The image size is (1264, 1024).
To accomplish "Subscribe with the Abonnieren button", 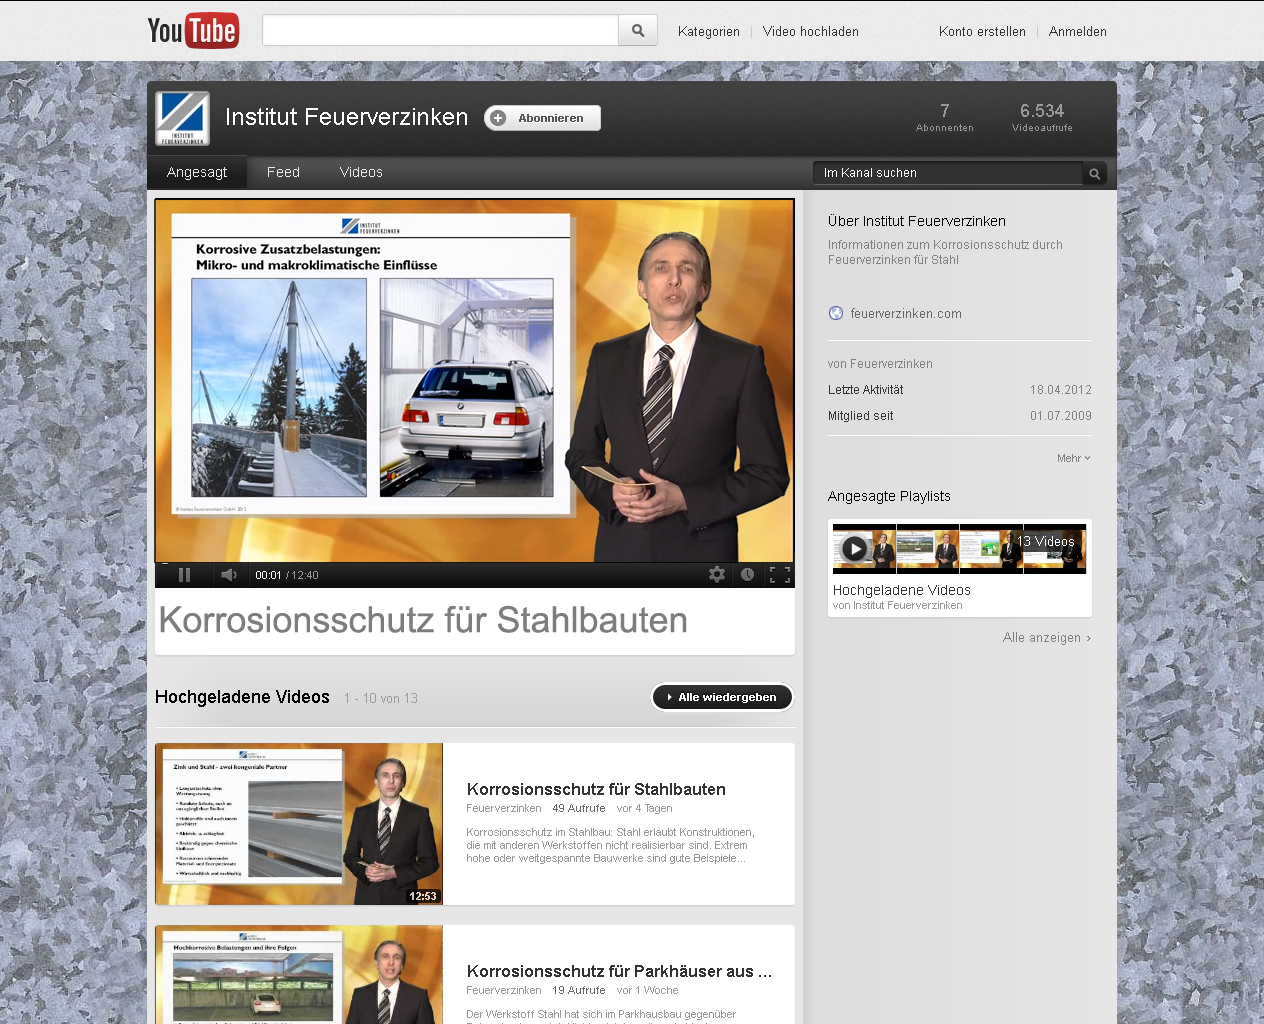I will point(542,118).
